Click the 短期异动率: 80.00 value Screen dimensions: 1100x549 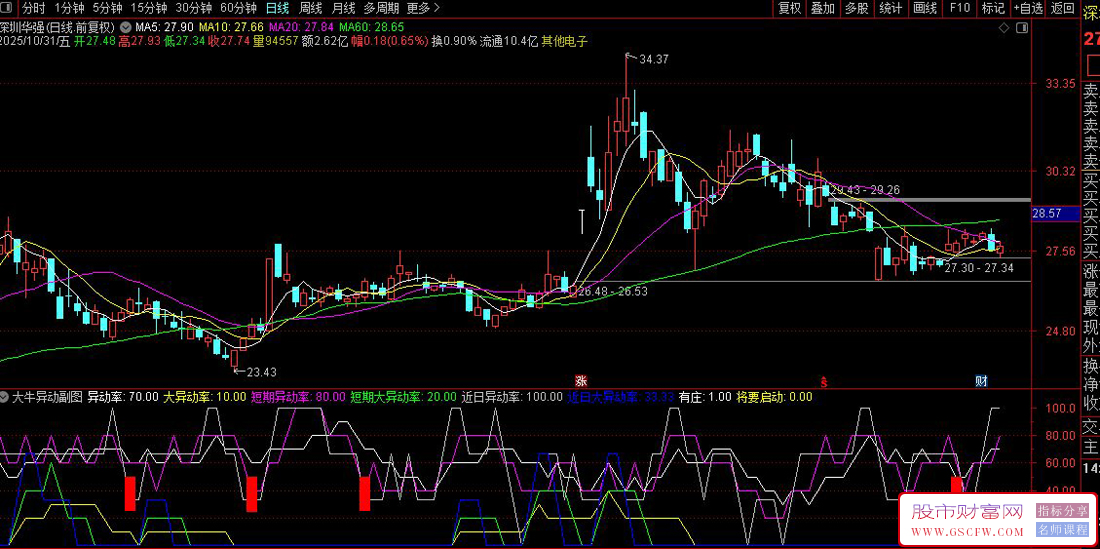pyautogui.click(x=298, y=397)
